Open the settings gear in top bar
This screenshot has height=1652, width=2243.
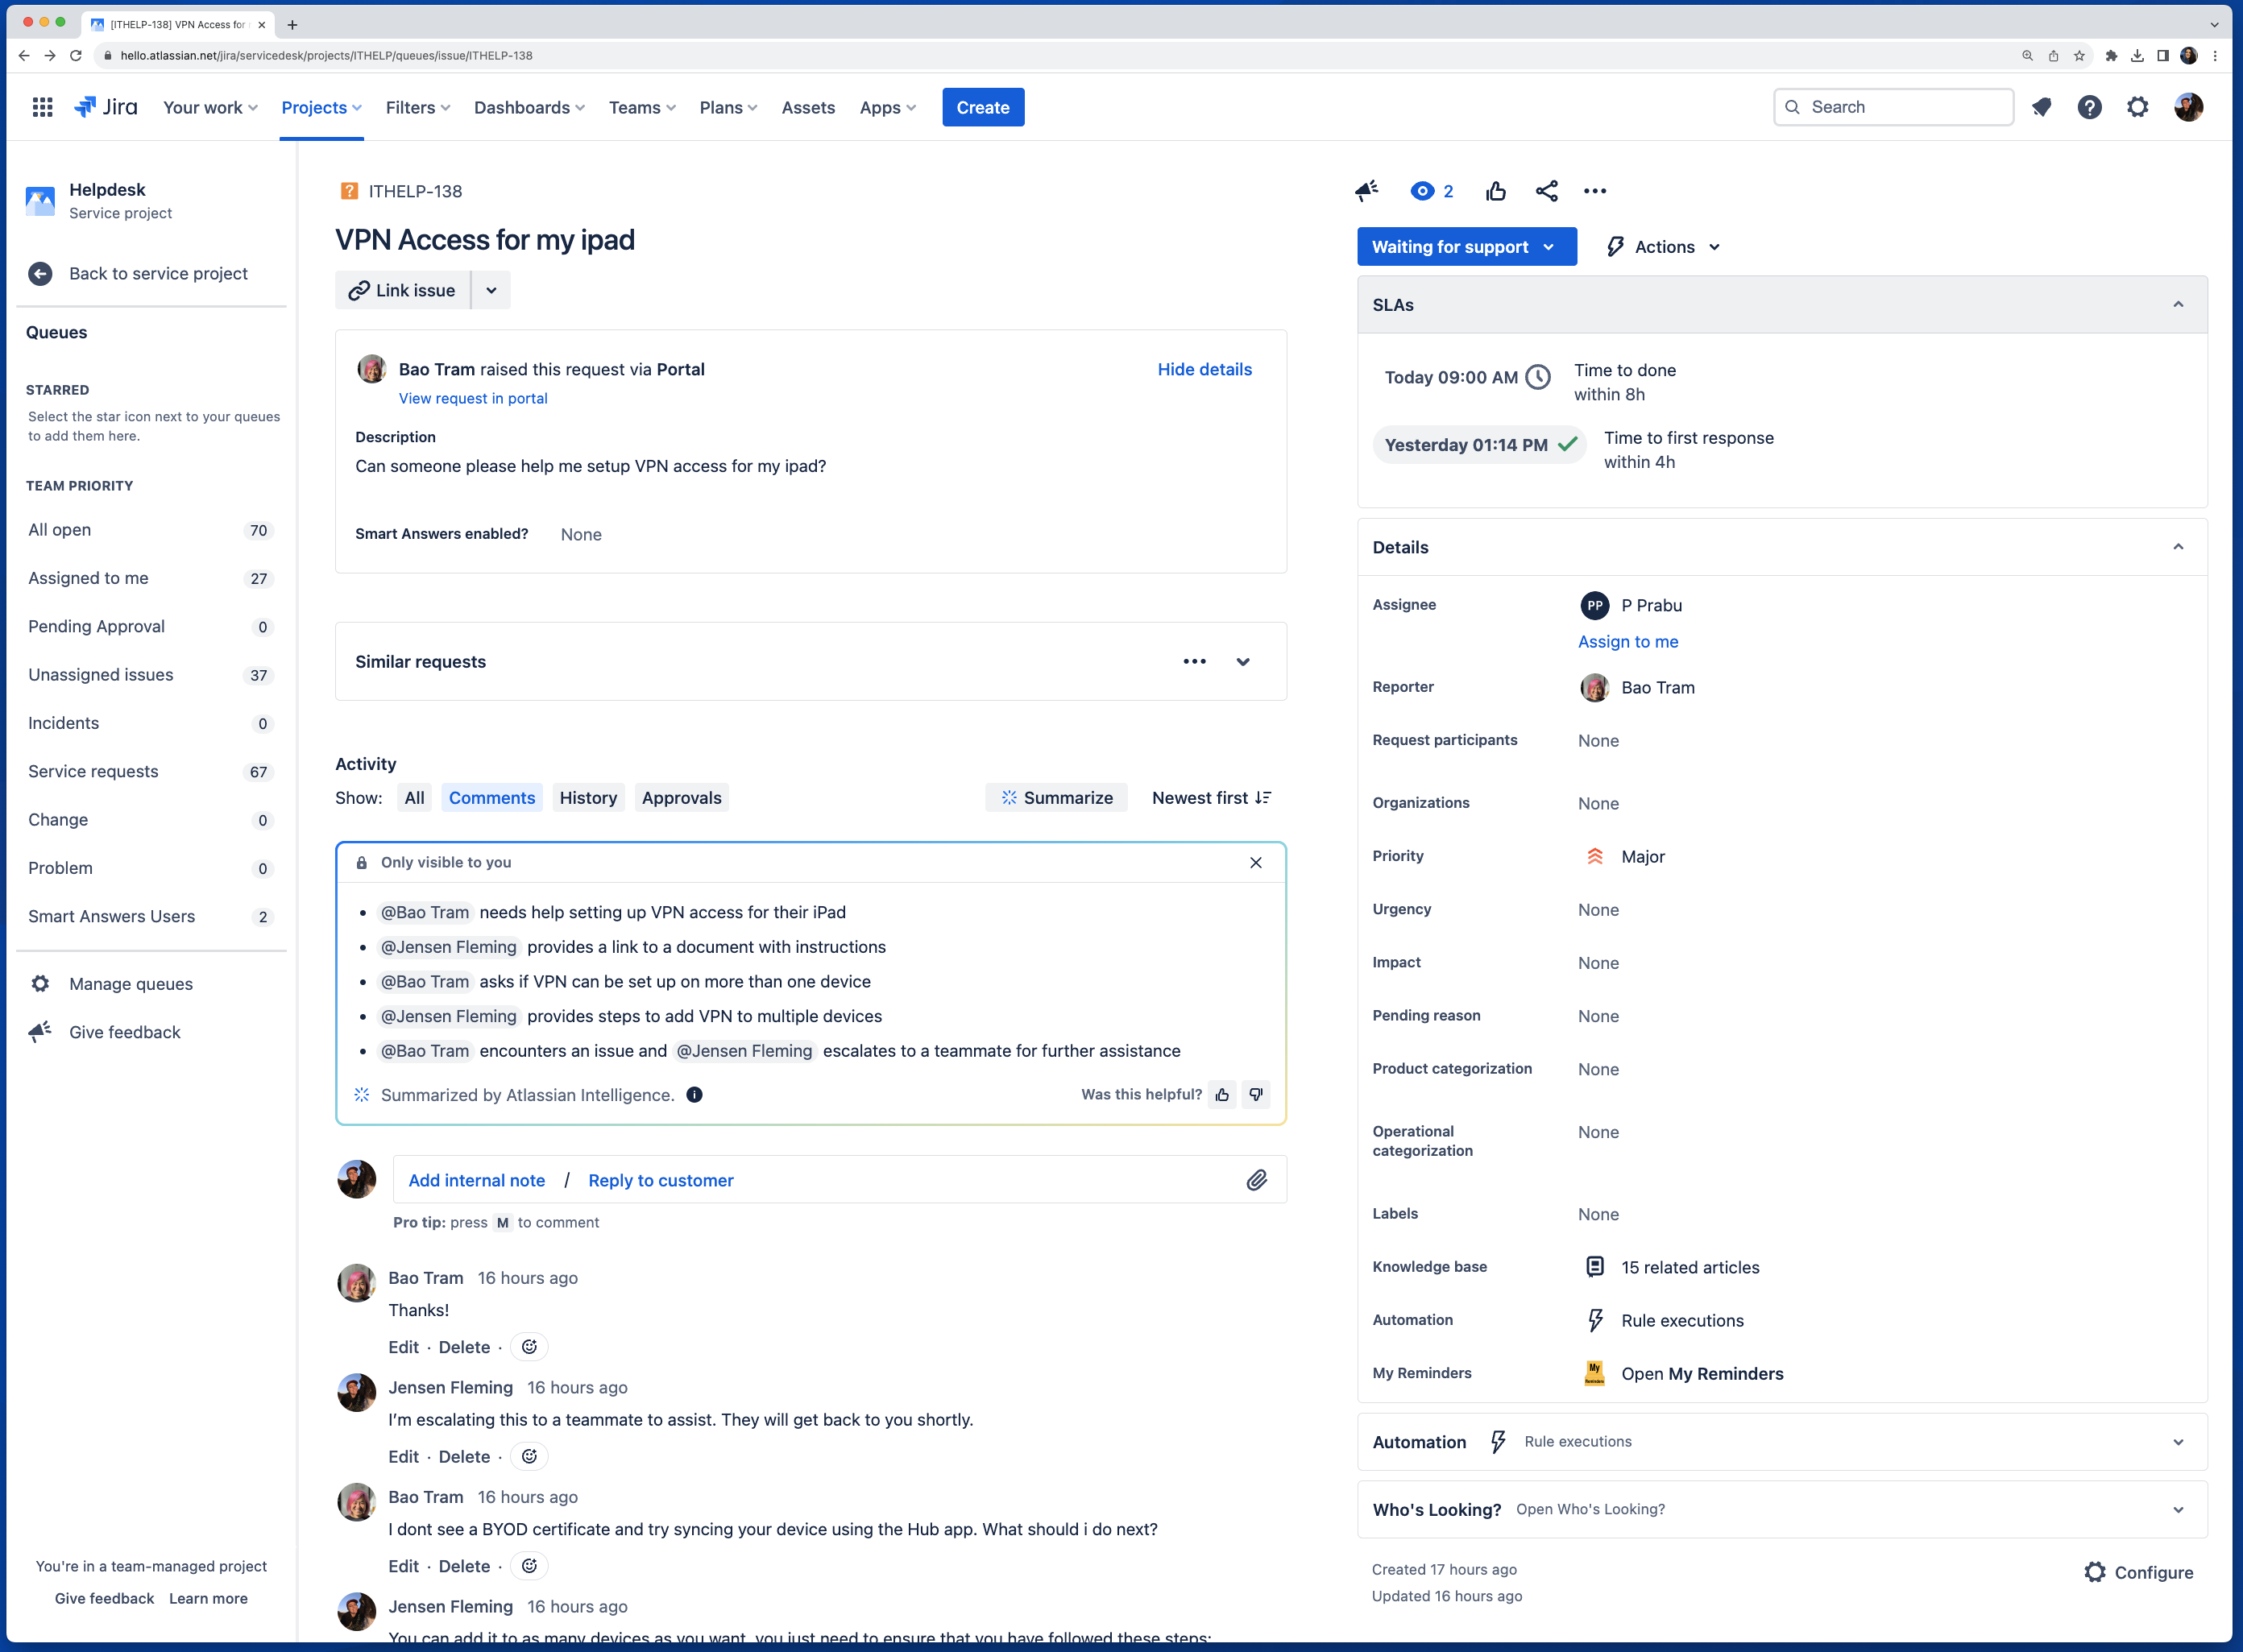[2137, 107]
